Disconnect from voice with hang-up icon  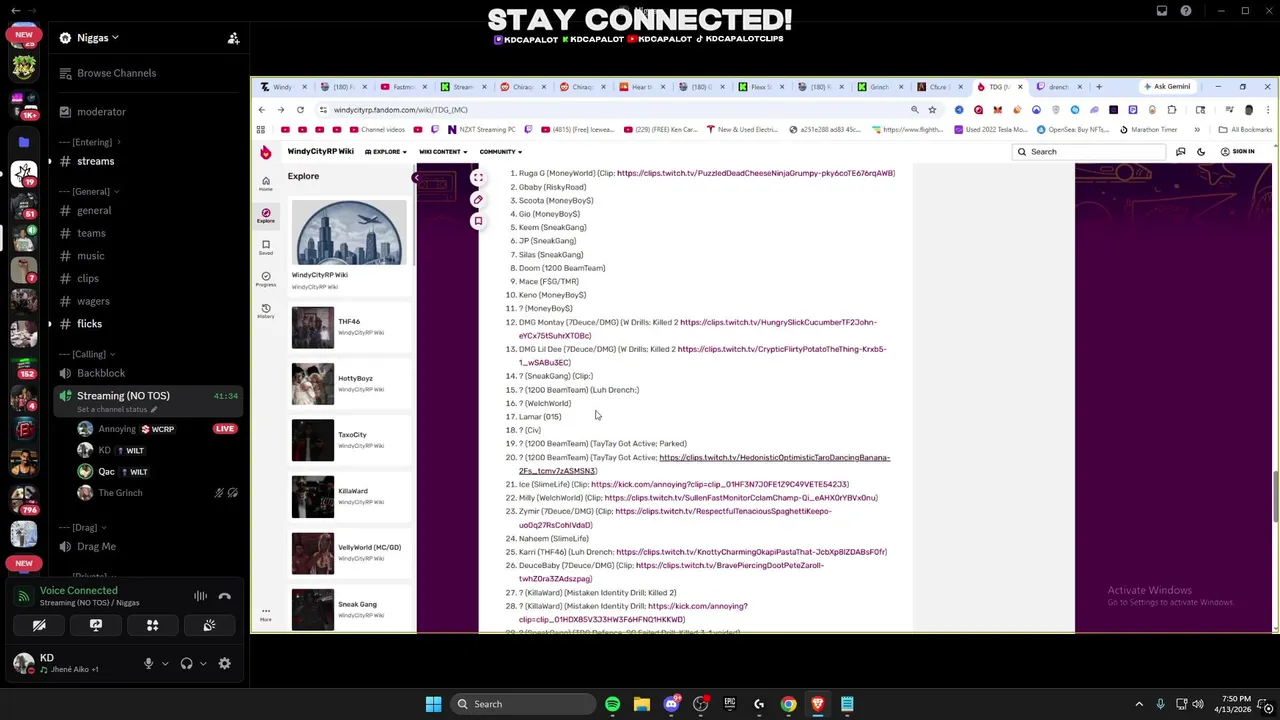coord(224,596)
